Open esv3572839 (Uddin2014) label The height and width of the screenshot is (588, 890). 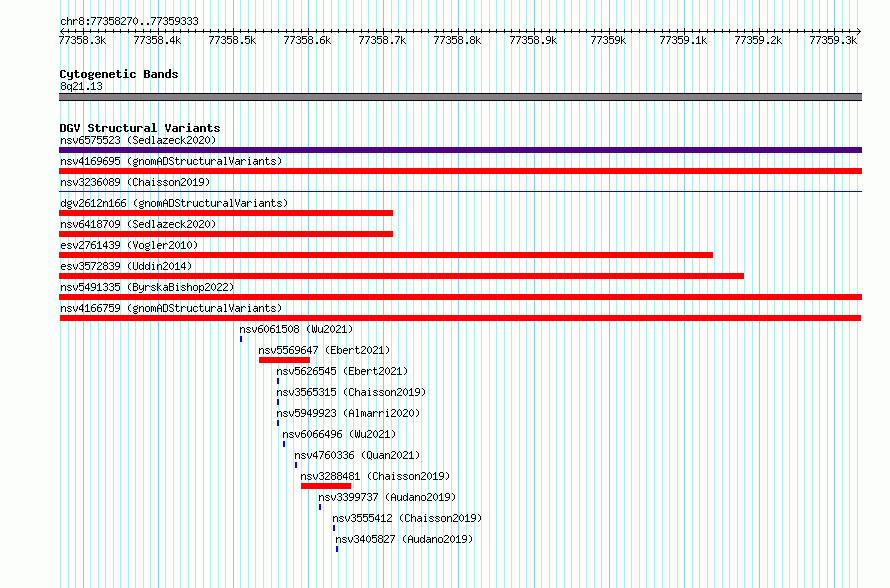(x=126, y=266)
